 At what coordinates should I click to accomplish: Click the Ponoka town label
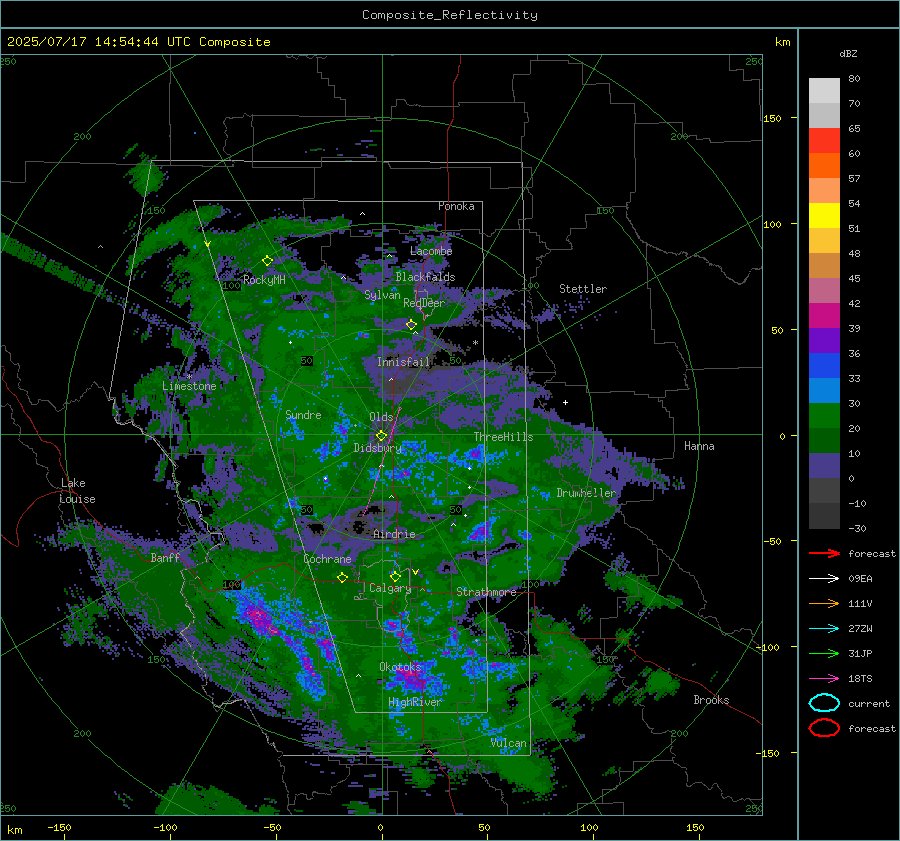(456, 206)
